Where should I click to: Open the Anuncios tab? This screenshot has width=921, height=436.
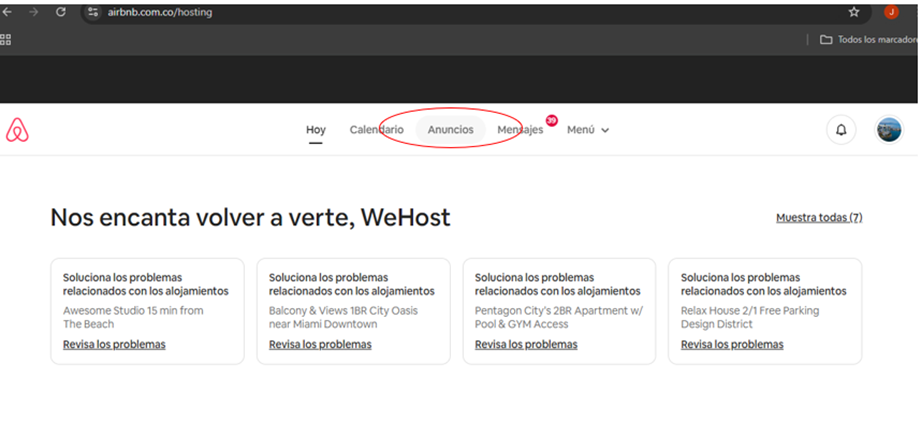tap(451, 130)
